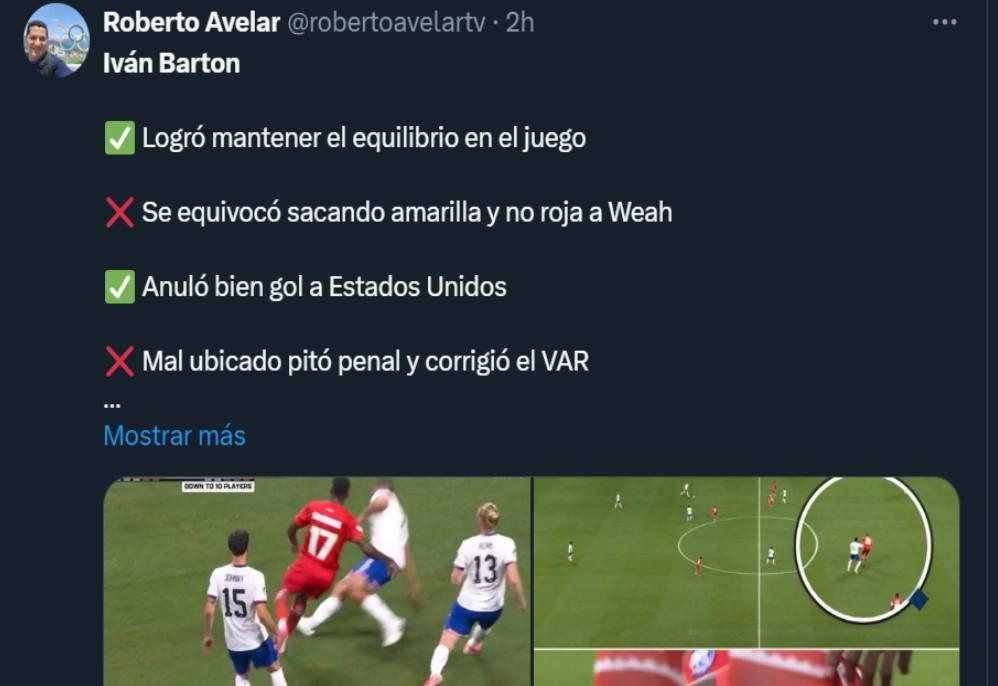Click the 2h timestamp of the tweet
The image size is (998, 686).
(520, 23)
